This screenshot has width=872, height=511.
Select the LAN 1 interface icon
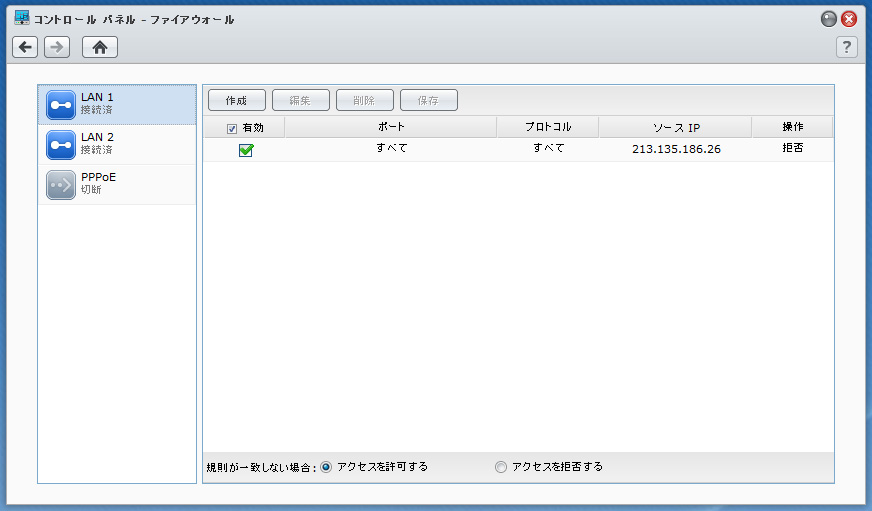coord(61,105)
